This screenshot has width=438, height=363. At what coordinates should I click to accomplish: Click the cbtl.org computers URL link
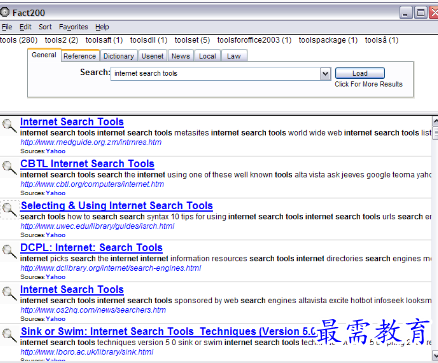click(92, 184)
